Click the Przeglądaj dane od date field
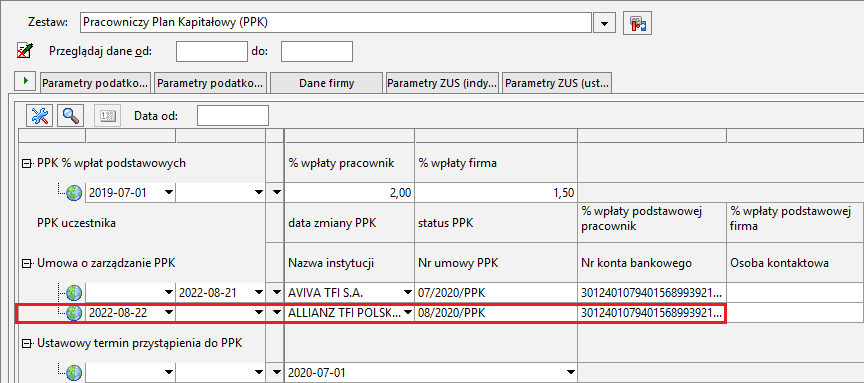Screen dimensions: 864x383 pos(212,51)
